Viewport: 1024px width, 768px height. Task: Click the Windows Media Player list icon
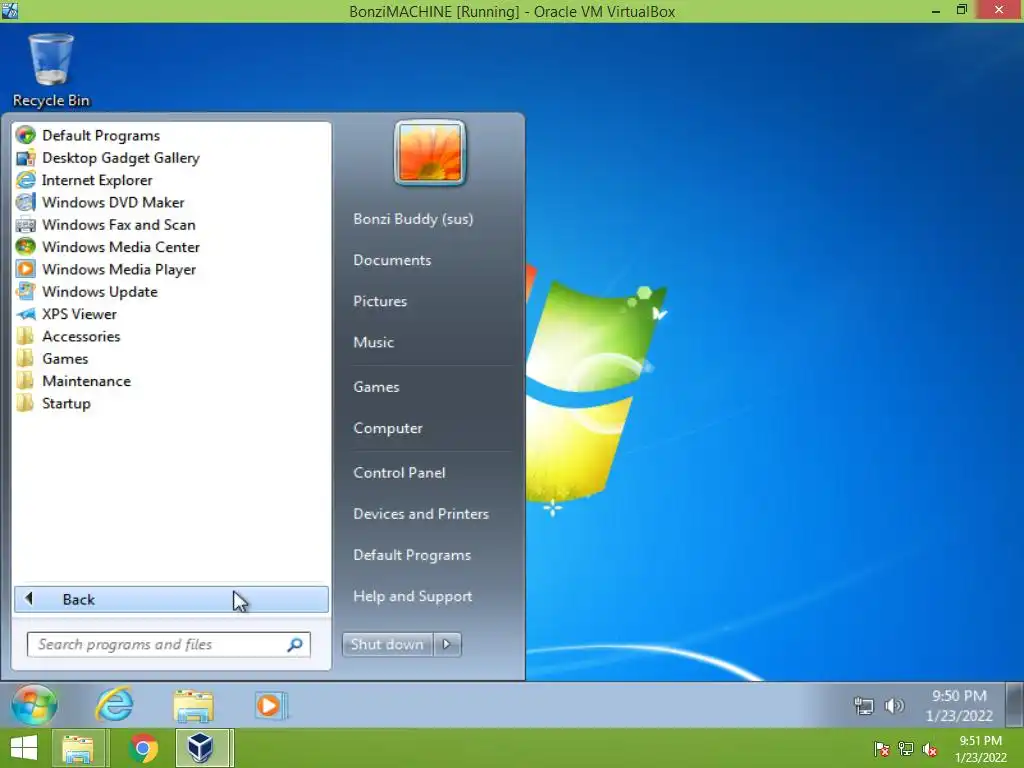pos(25,269)
